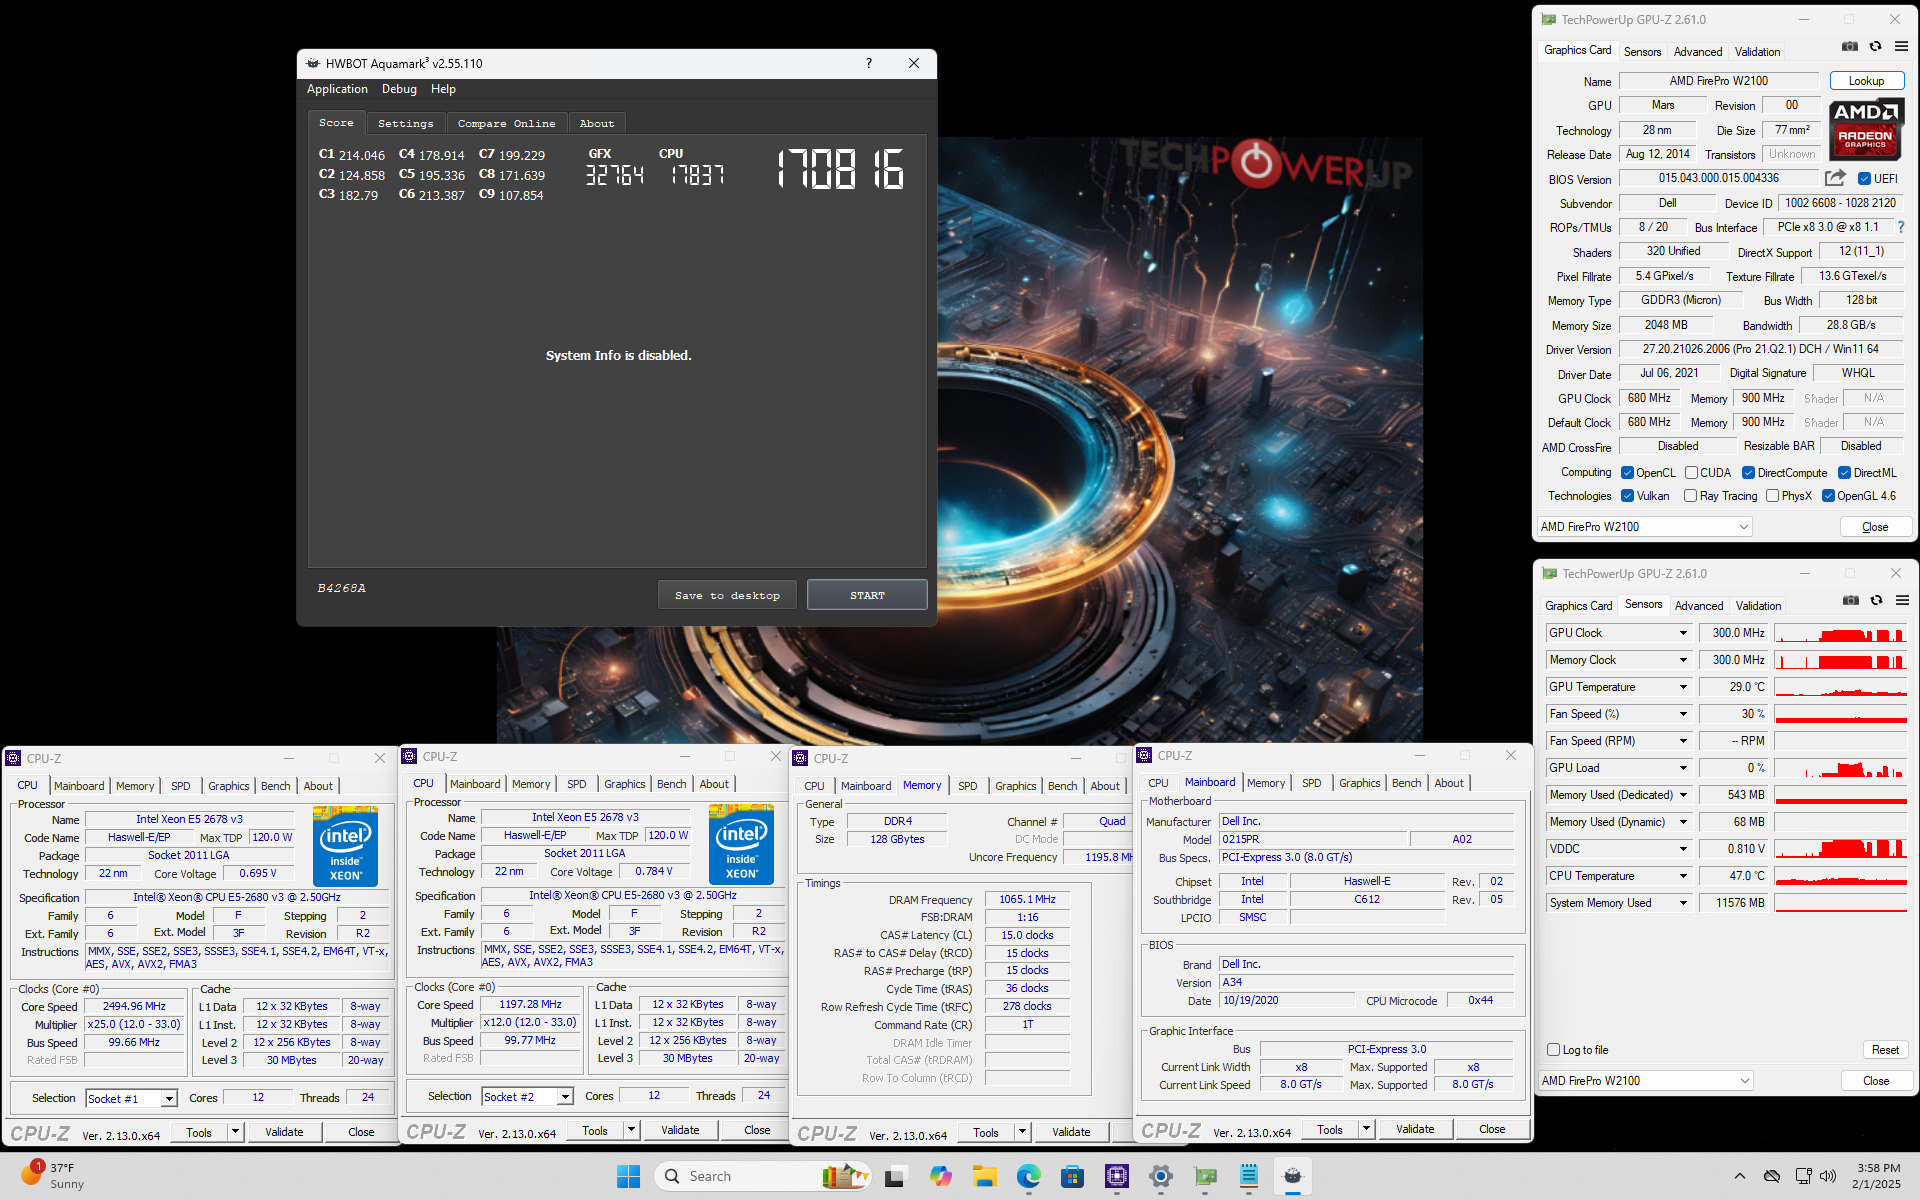Toggle the PhysX checkbox
The width and height of the screenshot is (1920, 1200).
(1772, 496)
